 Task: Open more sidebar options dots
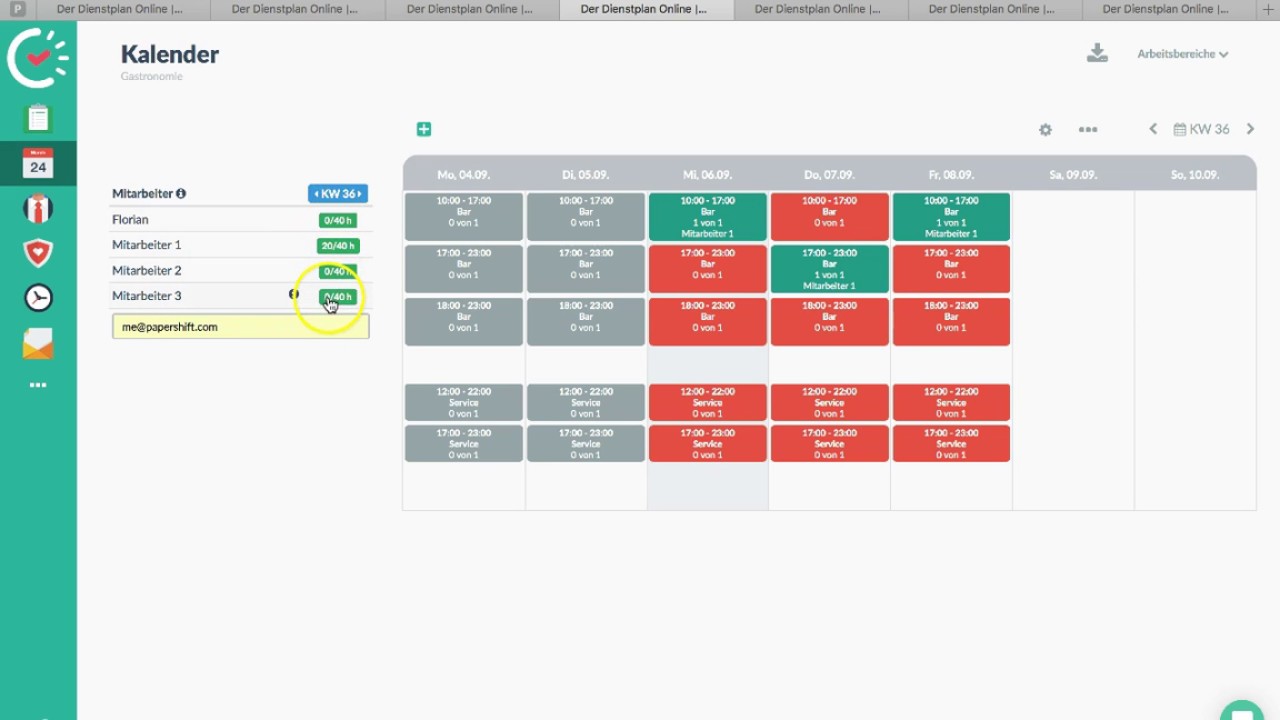pos(38,385)
